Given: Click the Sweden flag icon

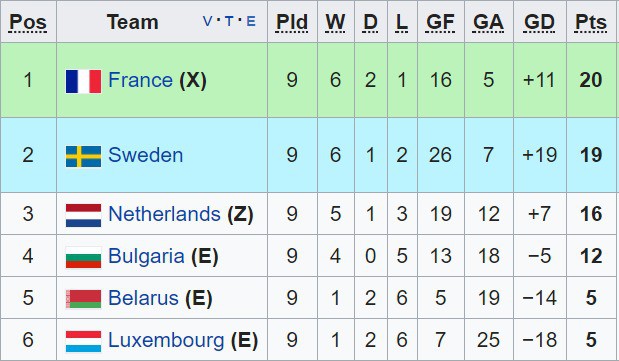Looking at the screenshot, I should pyautogui.click(x=83, y=156).
